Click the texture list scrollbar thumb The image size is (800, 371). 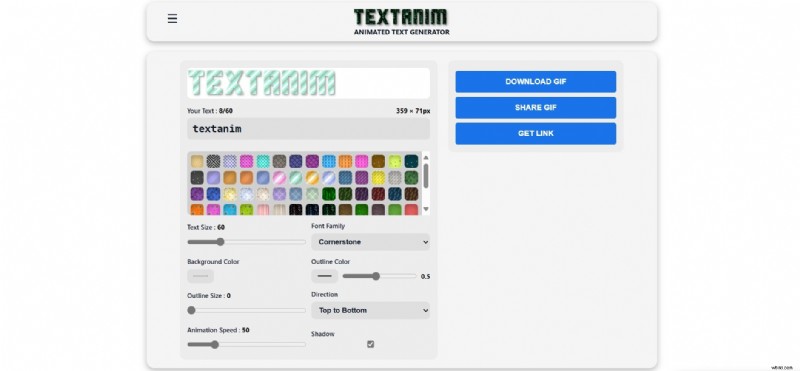[426, 176]
